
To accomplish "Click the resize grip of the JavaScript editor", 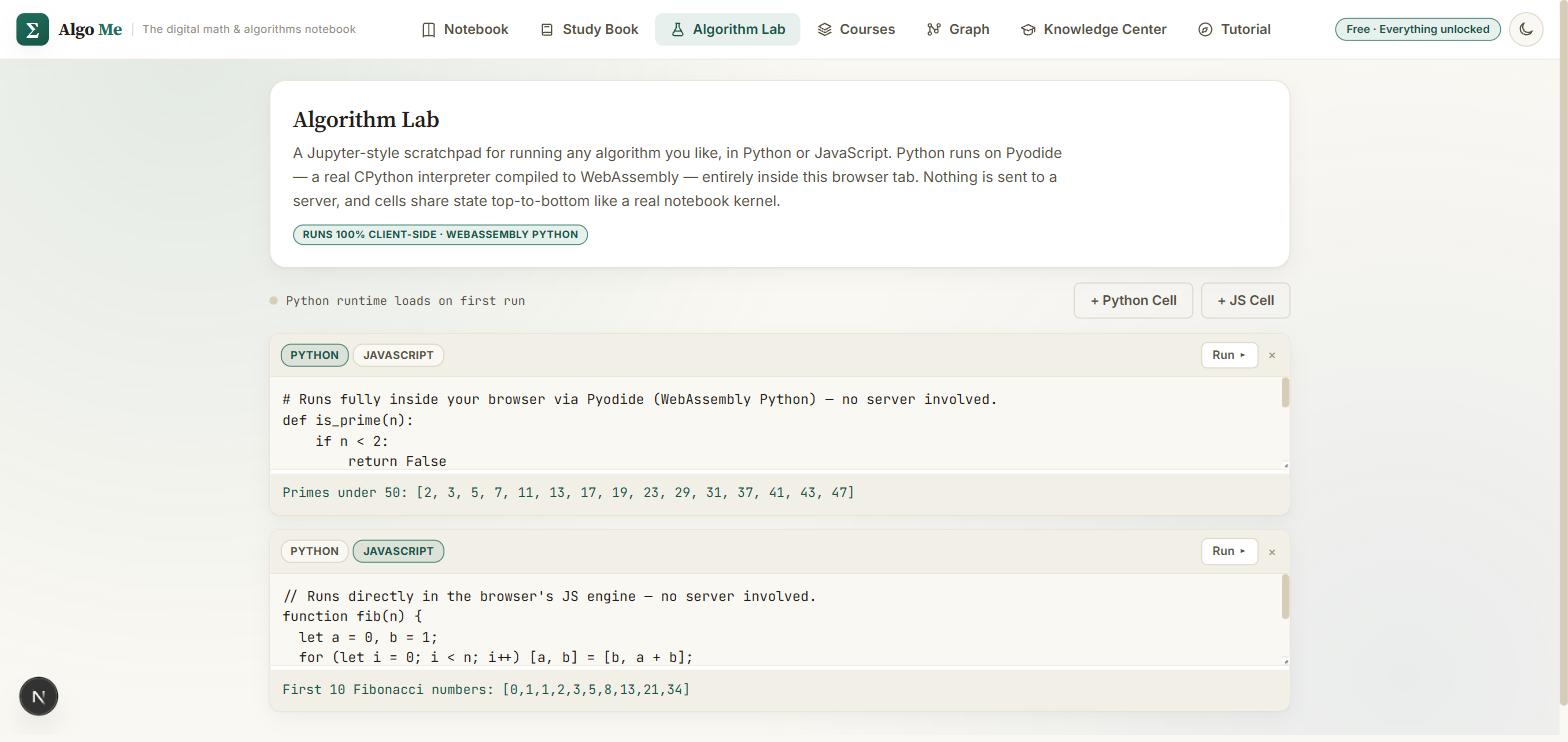I will (1285, 661).
